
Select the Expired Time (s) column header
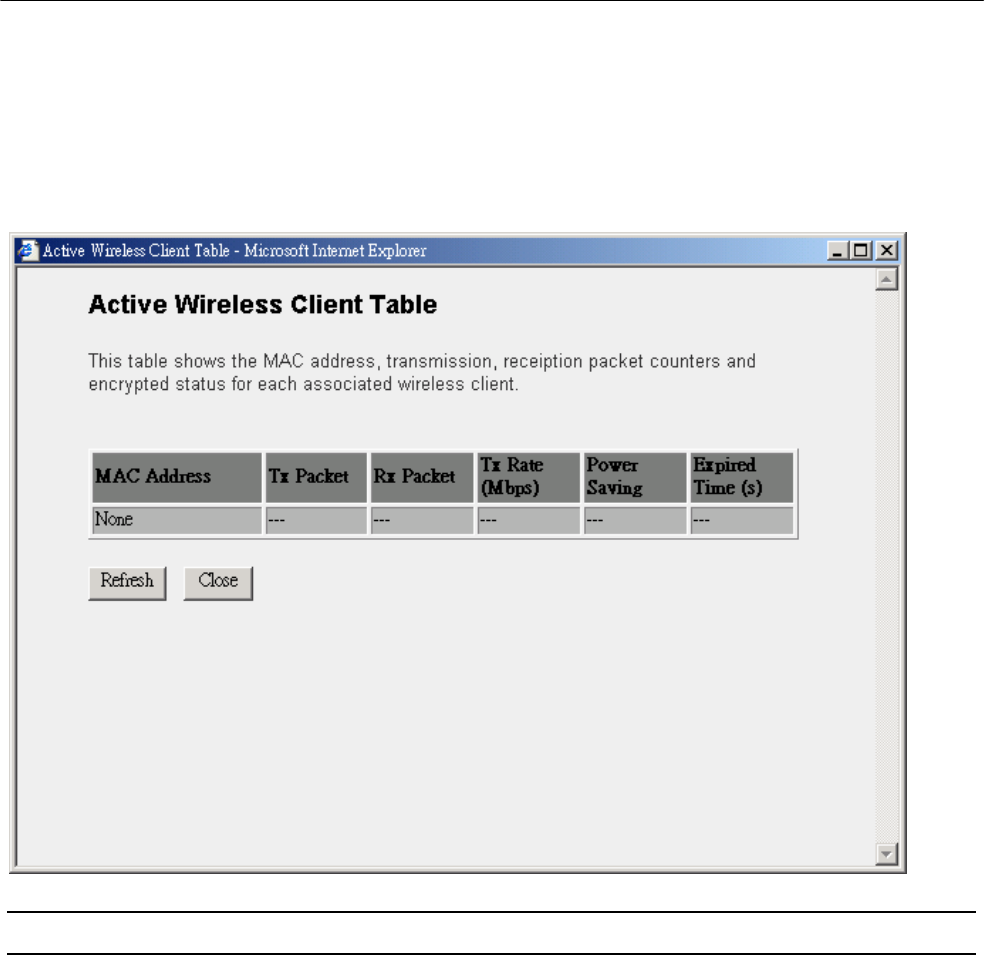coord(742,477)
